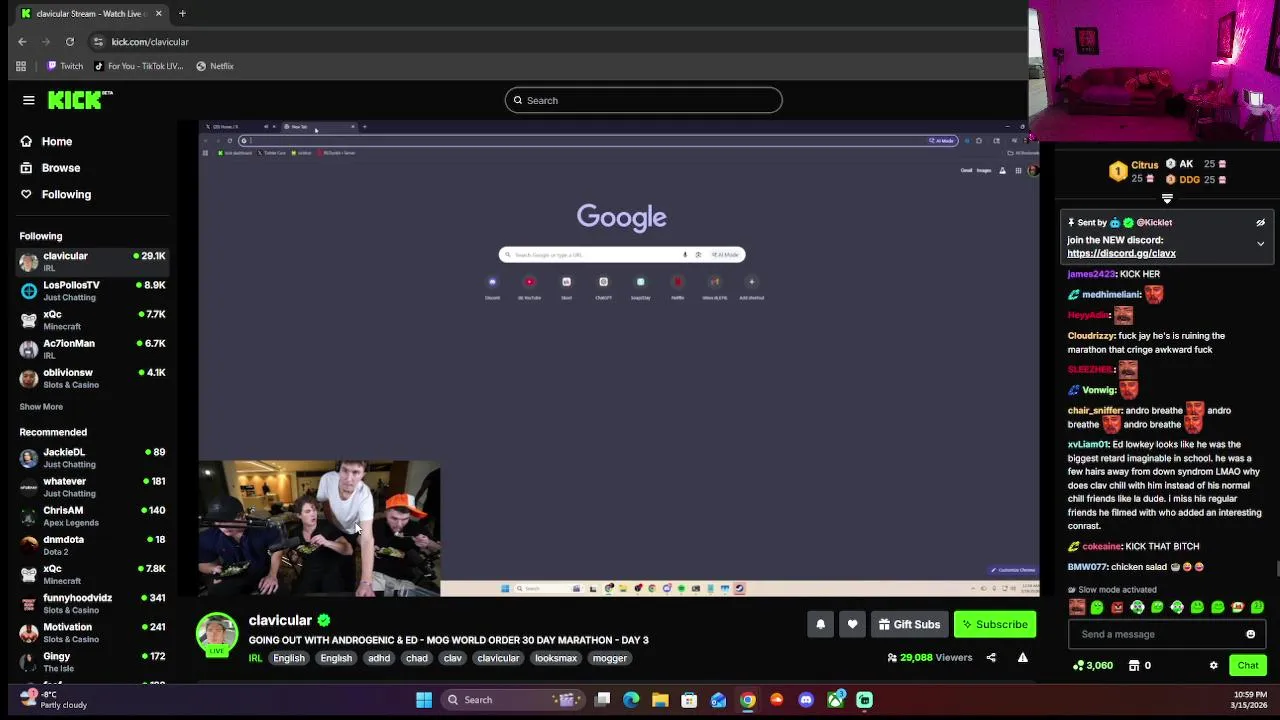Select oblivionsw channel
This screenshot has width=1280, height=720.
point(92,377)
